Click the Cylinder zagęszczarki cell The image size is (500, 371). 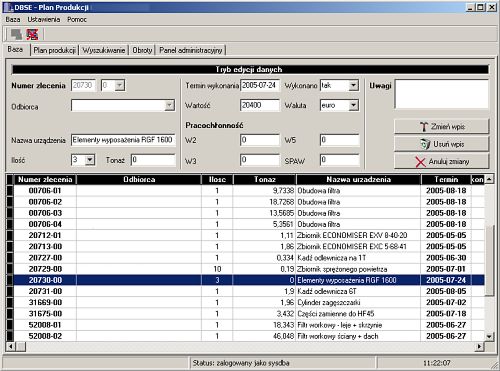pos(358,302)
